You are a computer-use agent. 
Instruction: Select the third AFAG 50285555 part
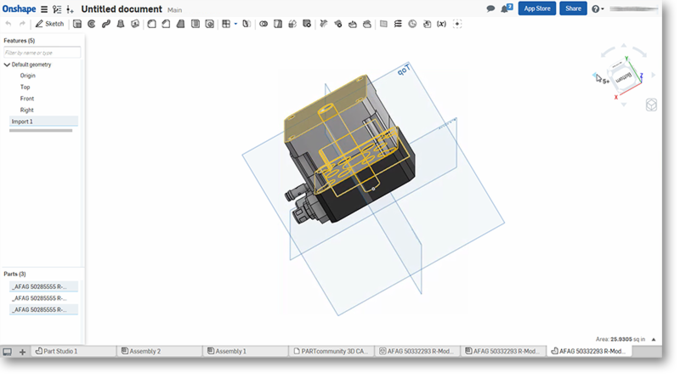[43, 310]
